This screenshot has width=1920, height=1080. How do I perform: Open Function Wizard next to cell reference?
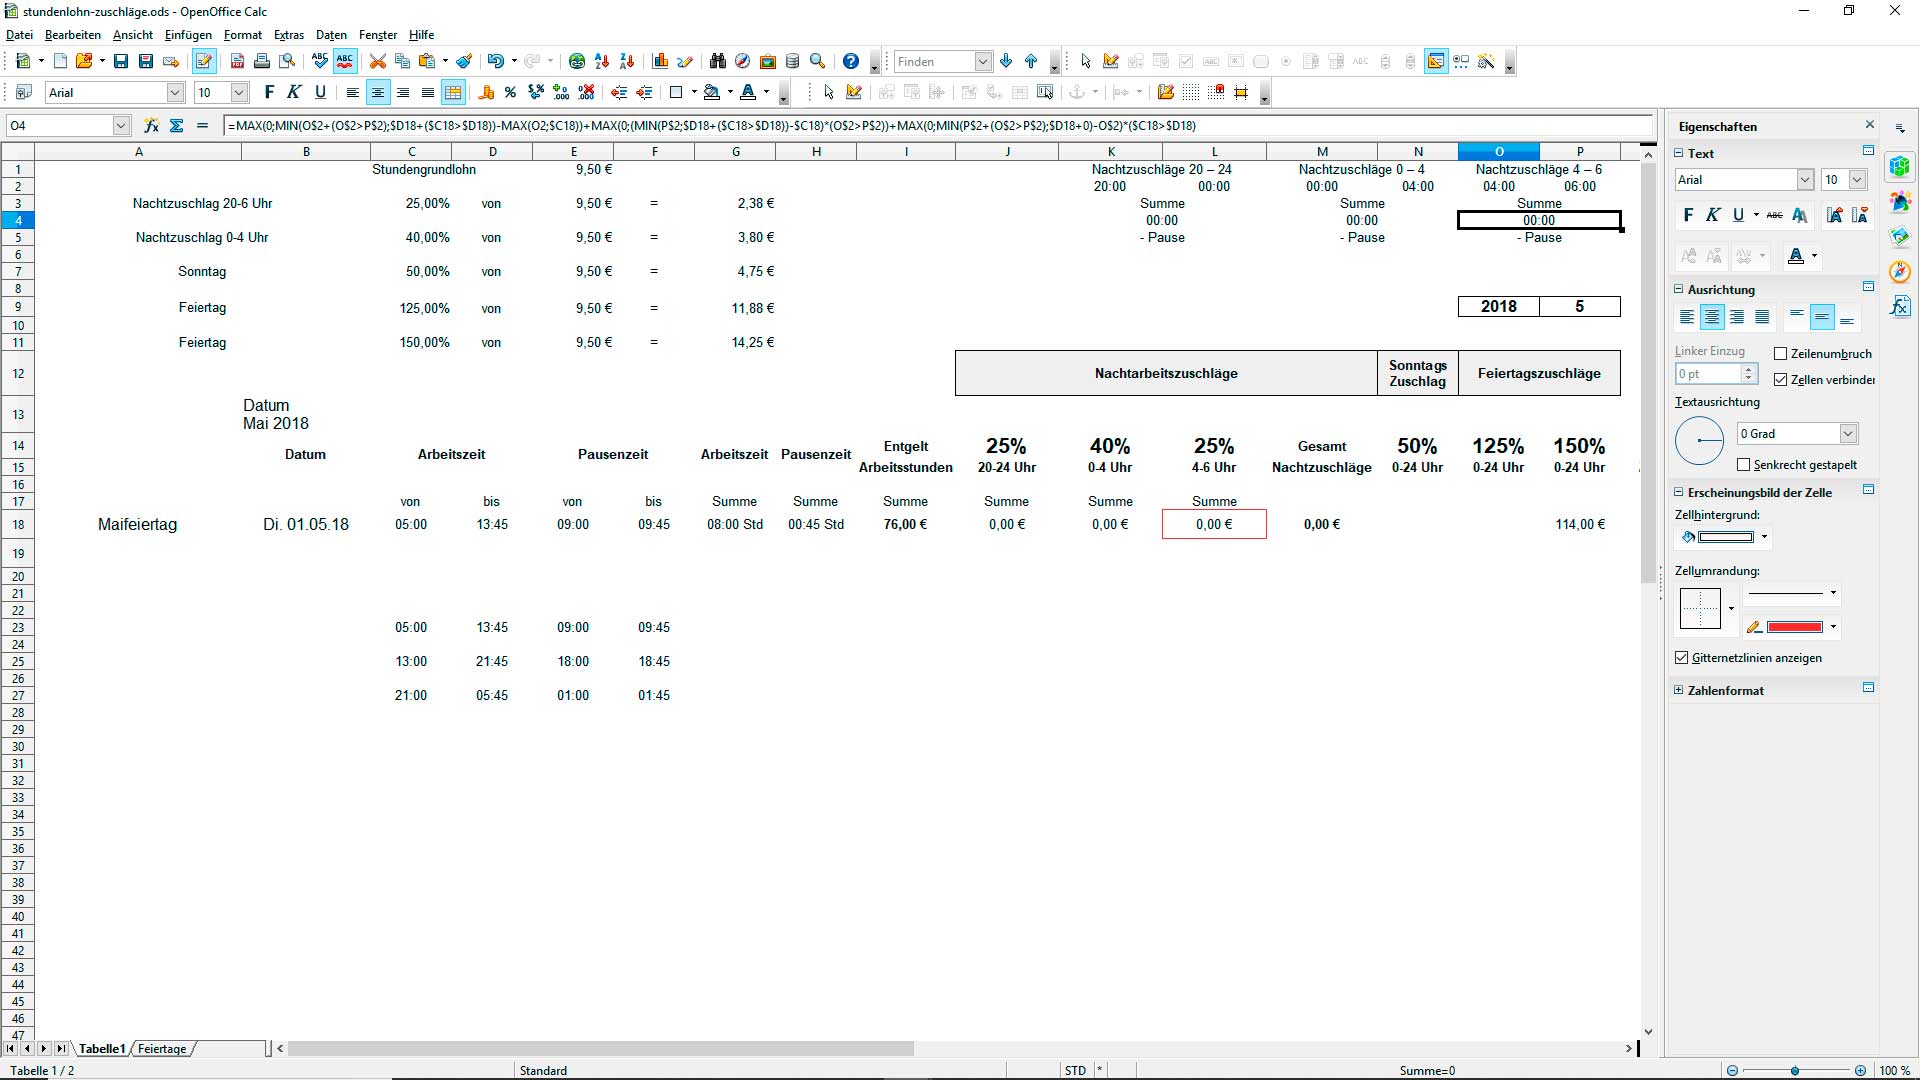(x=151, y=125)
